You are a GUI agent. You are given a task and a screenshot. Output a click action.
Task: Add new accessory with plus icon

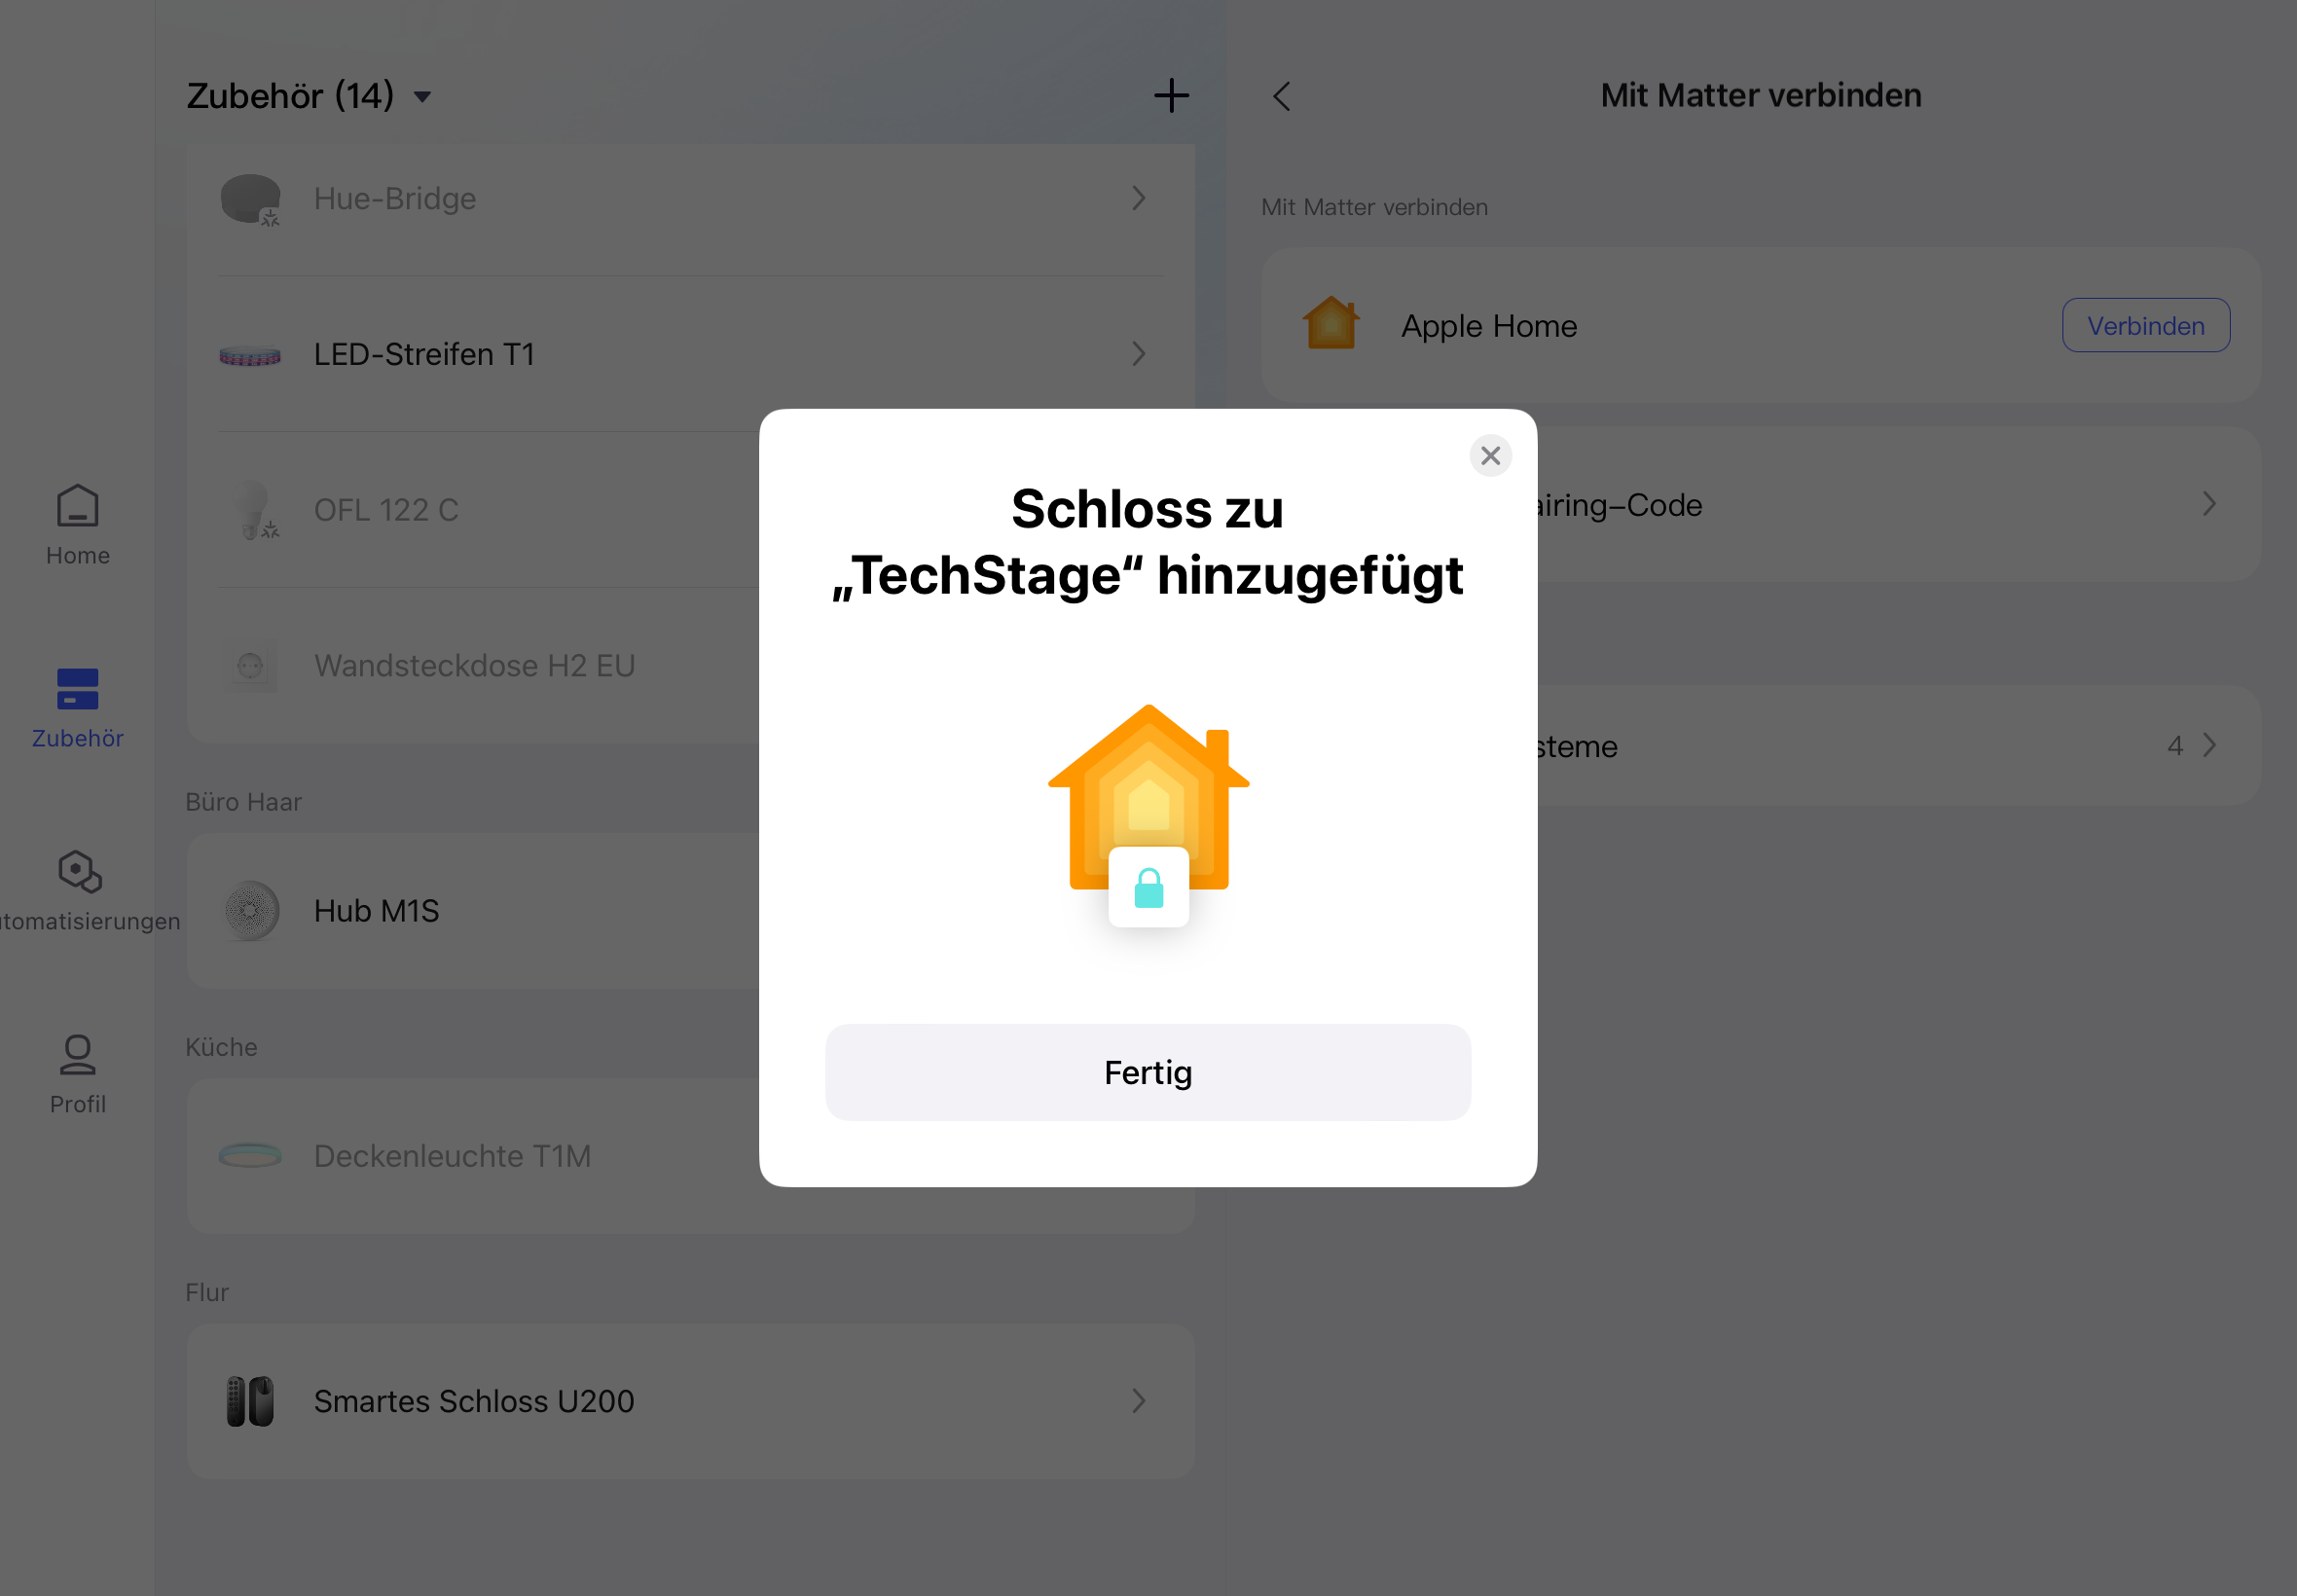tap(1171, 96)
